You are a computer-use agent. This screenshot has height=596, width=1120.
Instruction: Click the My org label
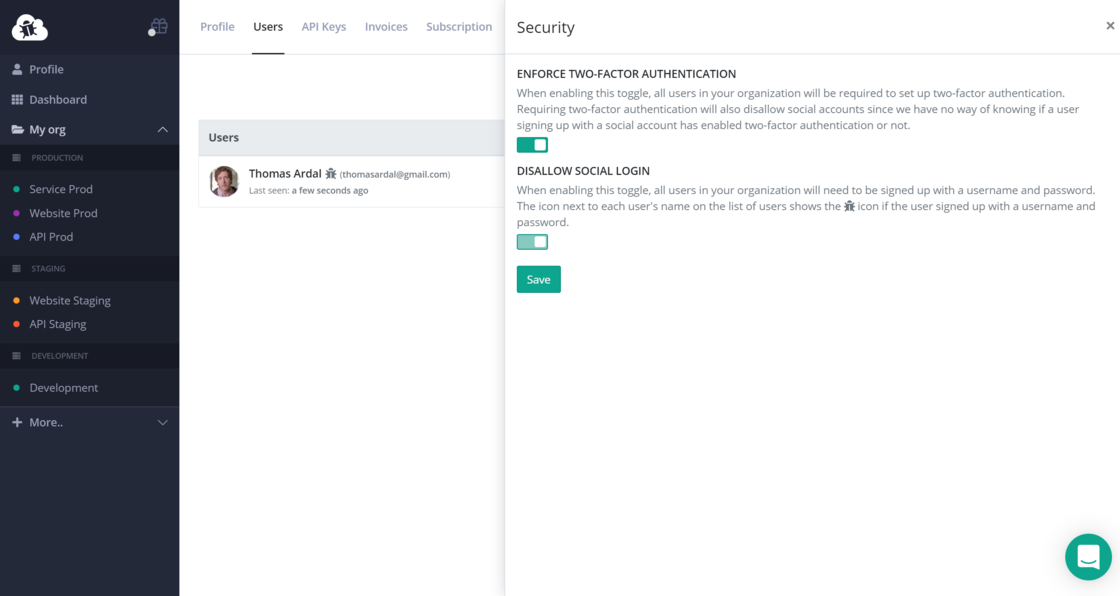[x=47, y=129]
